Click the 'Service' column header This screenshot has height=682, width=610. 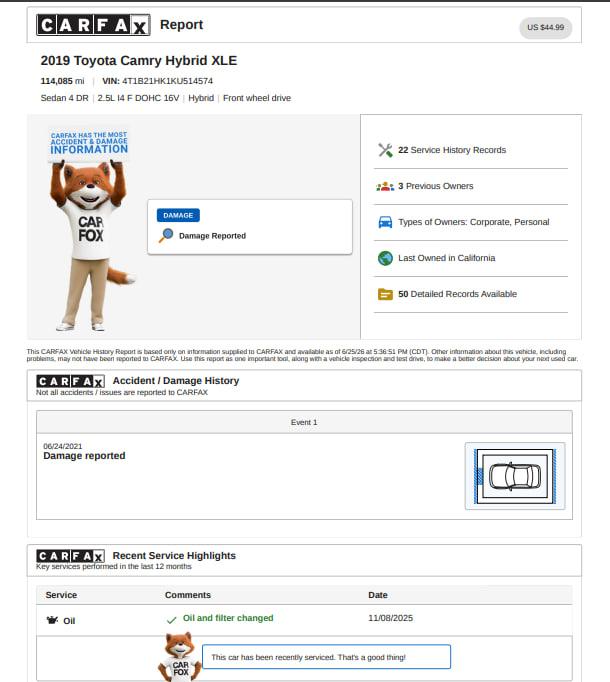click(61, 595)
